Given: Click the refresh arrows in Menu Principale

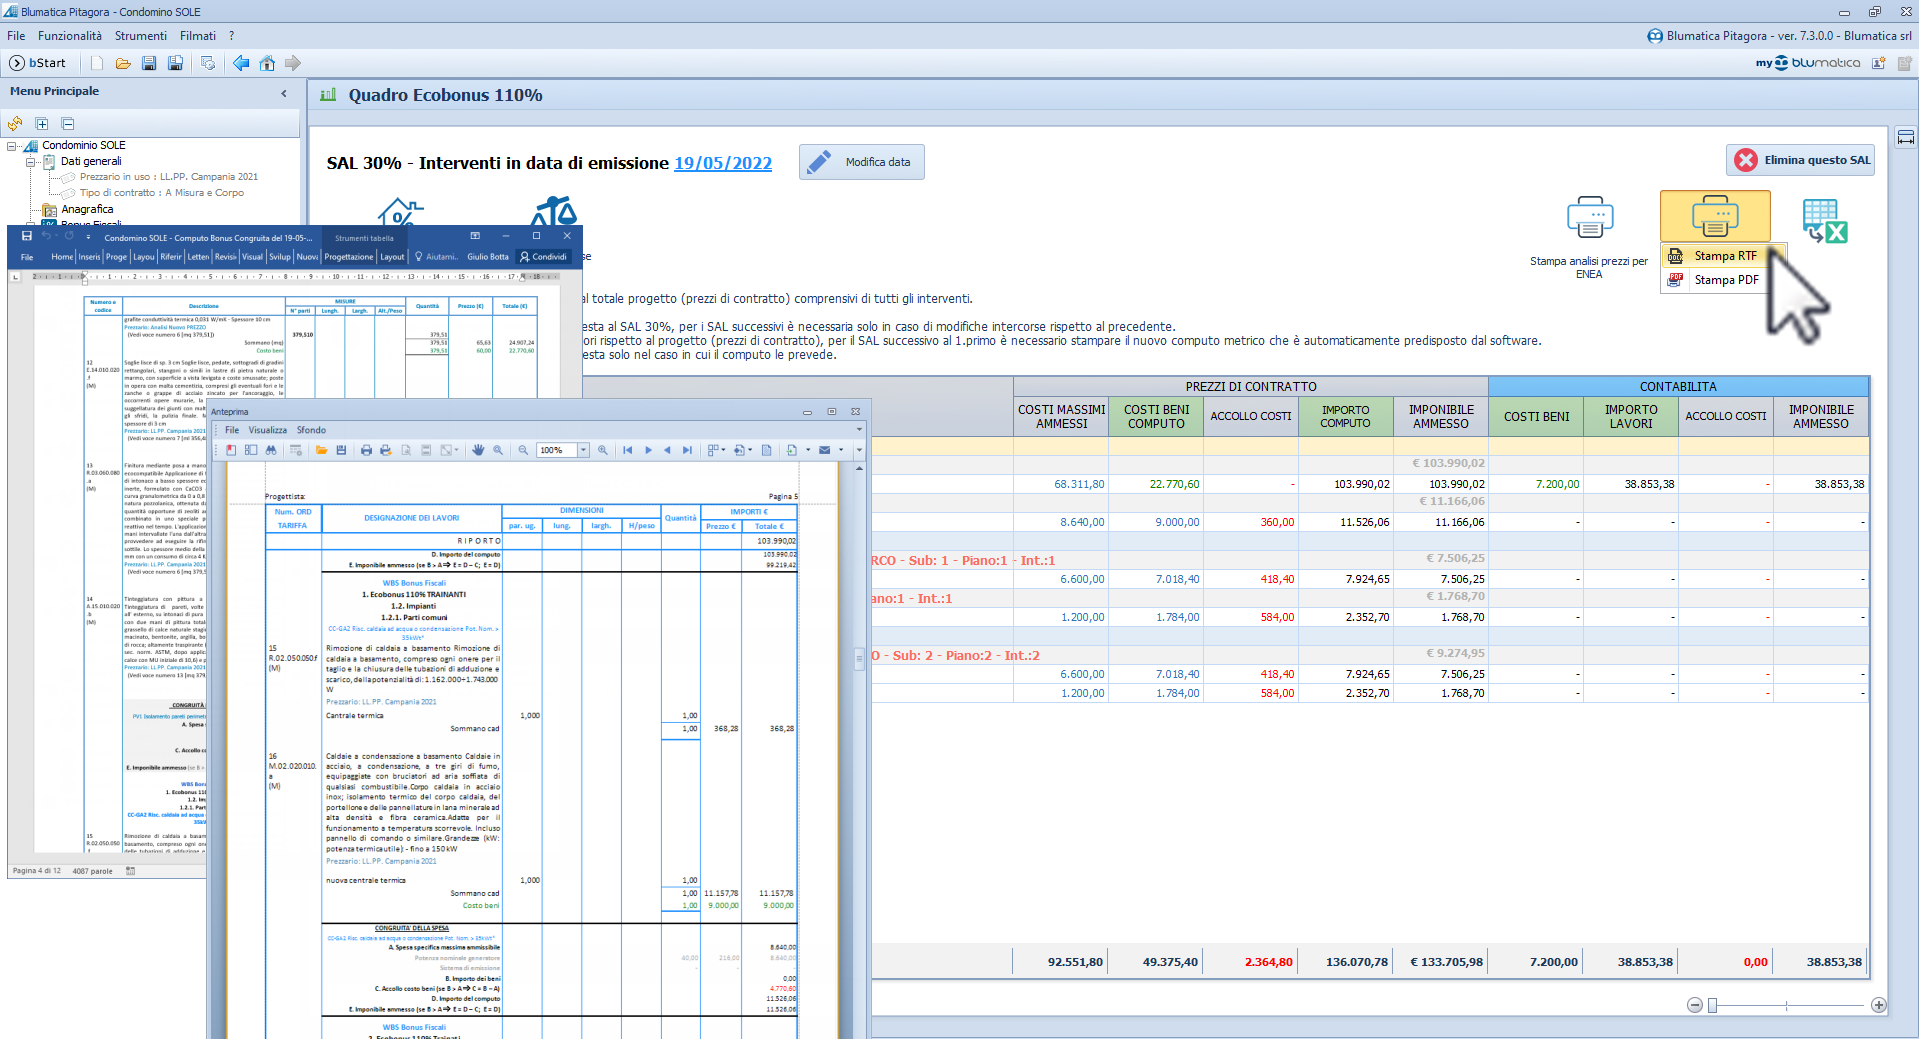Looking at the screenshot, I should [x=15, y=124].
